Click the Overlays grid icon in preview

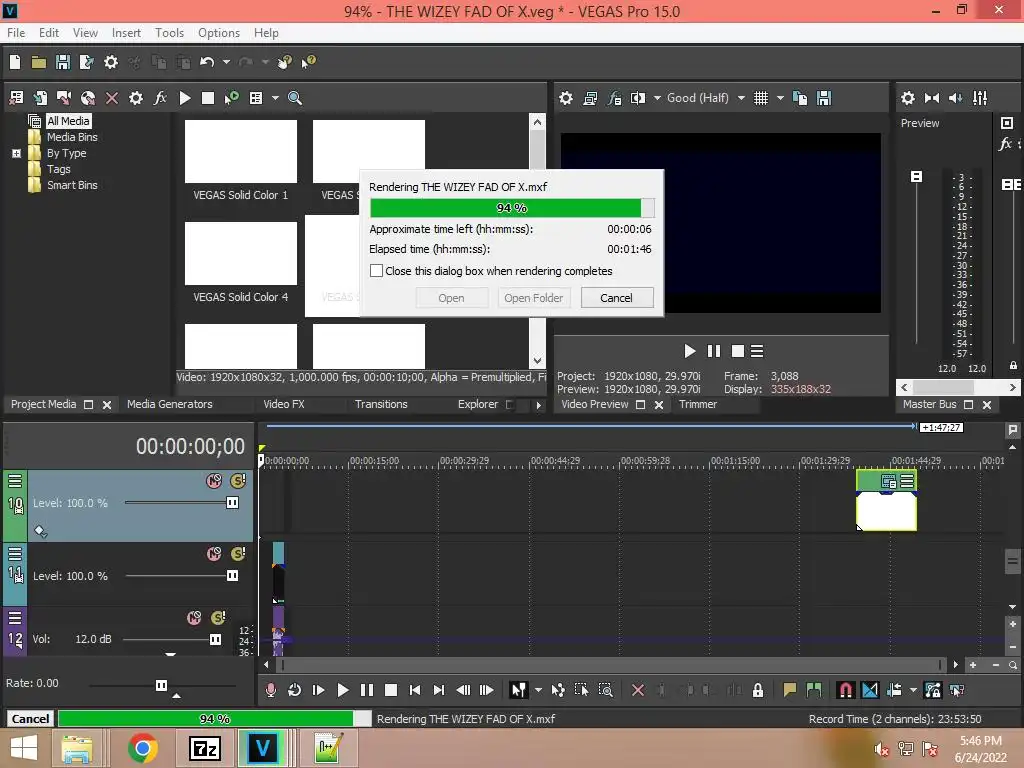761,98
